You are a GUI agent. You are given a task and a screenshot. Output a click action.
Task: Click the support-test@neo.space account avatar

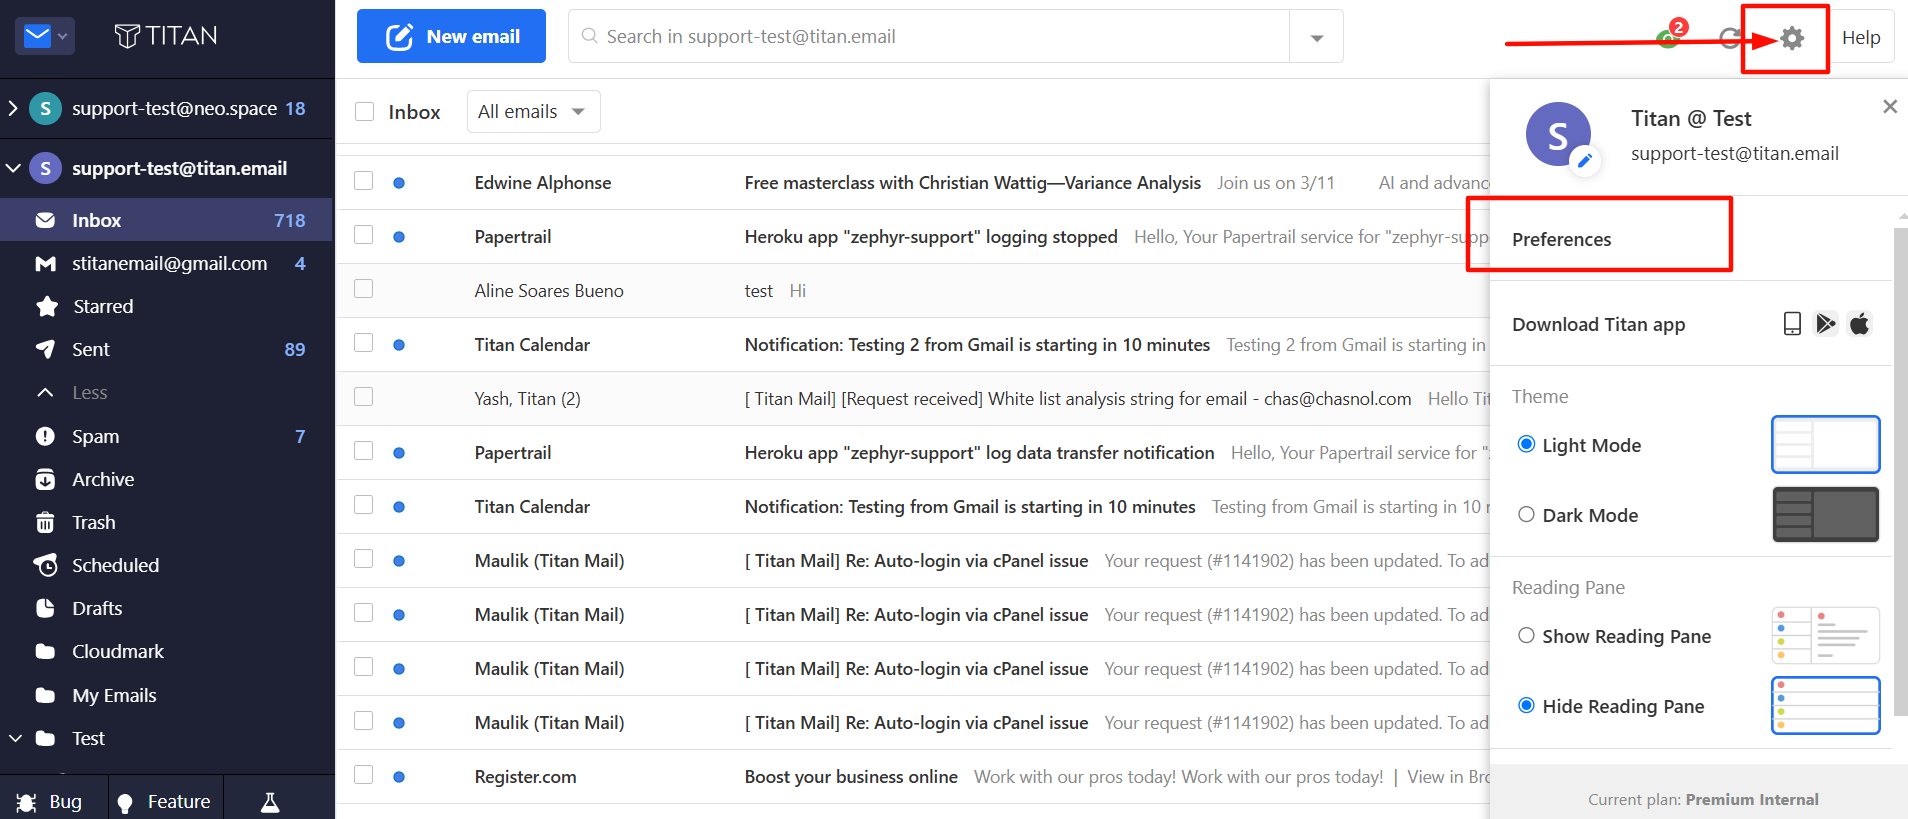click(x=45, y=108)
